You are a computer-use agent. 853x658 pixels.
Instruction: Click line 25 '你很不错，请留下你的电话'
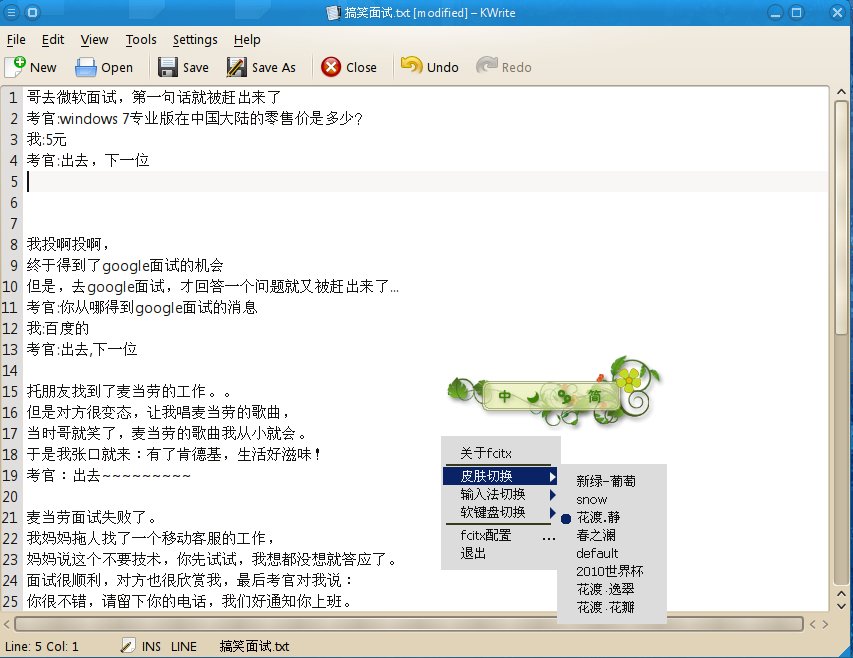190,601
